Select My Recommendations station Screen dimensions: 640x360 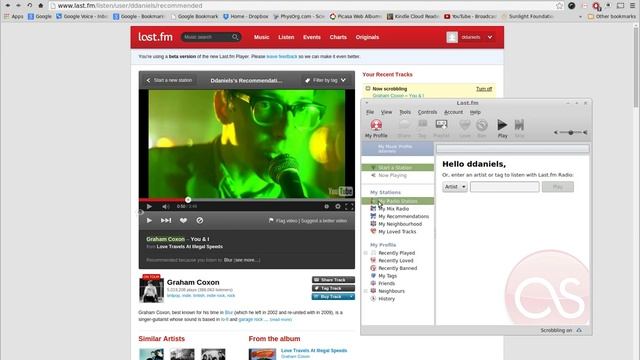(x=403, y=216)
